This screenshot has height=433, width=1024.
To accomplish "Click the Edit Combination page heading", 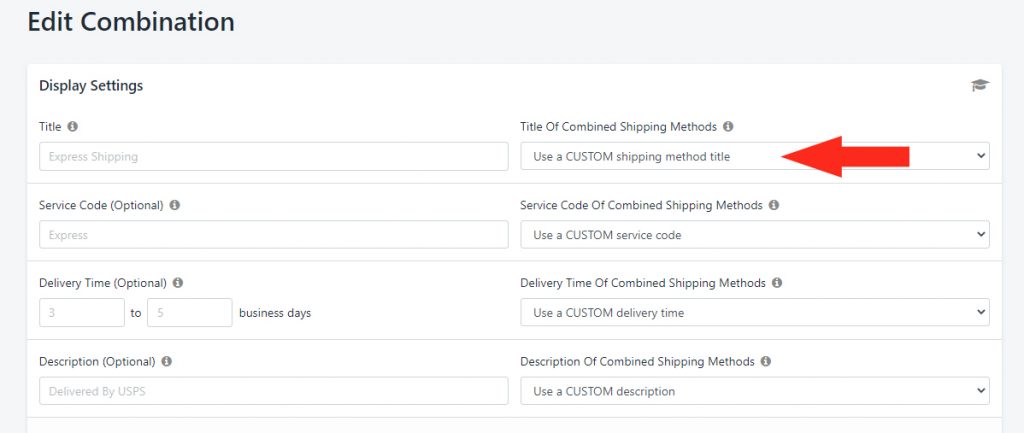I will 131,22.
